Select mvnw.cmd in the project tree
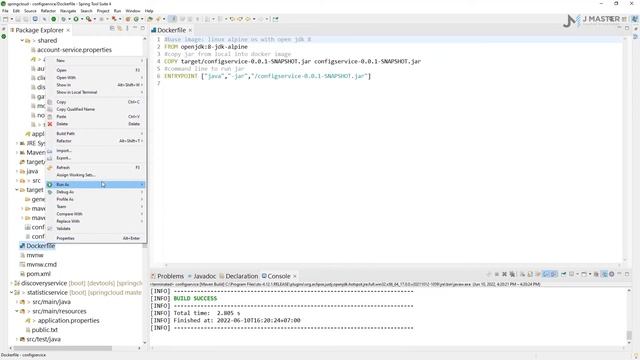640x360 pixels. 38,264
